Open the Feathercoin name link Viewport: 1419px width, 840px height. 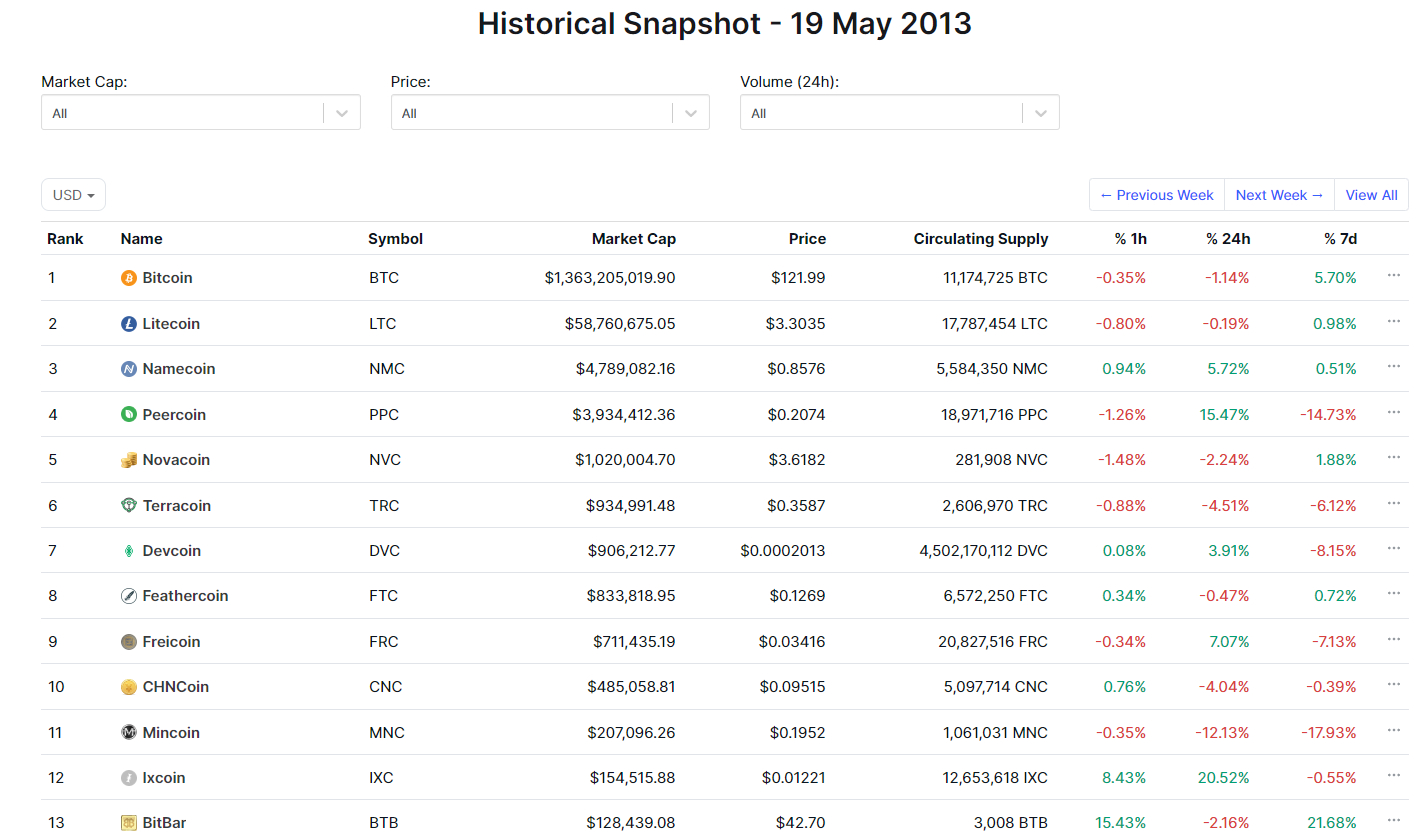click(185, 596)
